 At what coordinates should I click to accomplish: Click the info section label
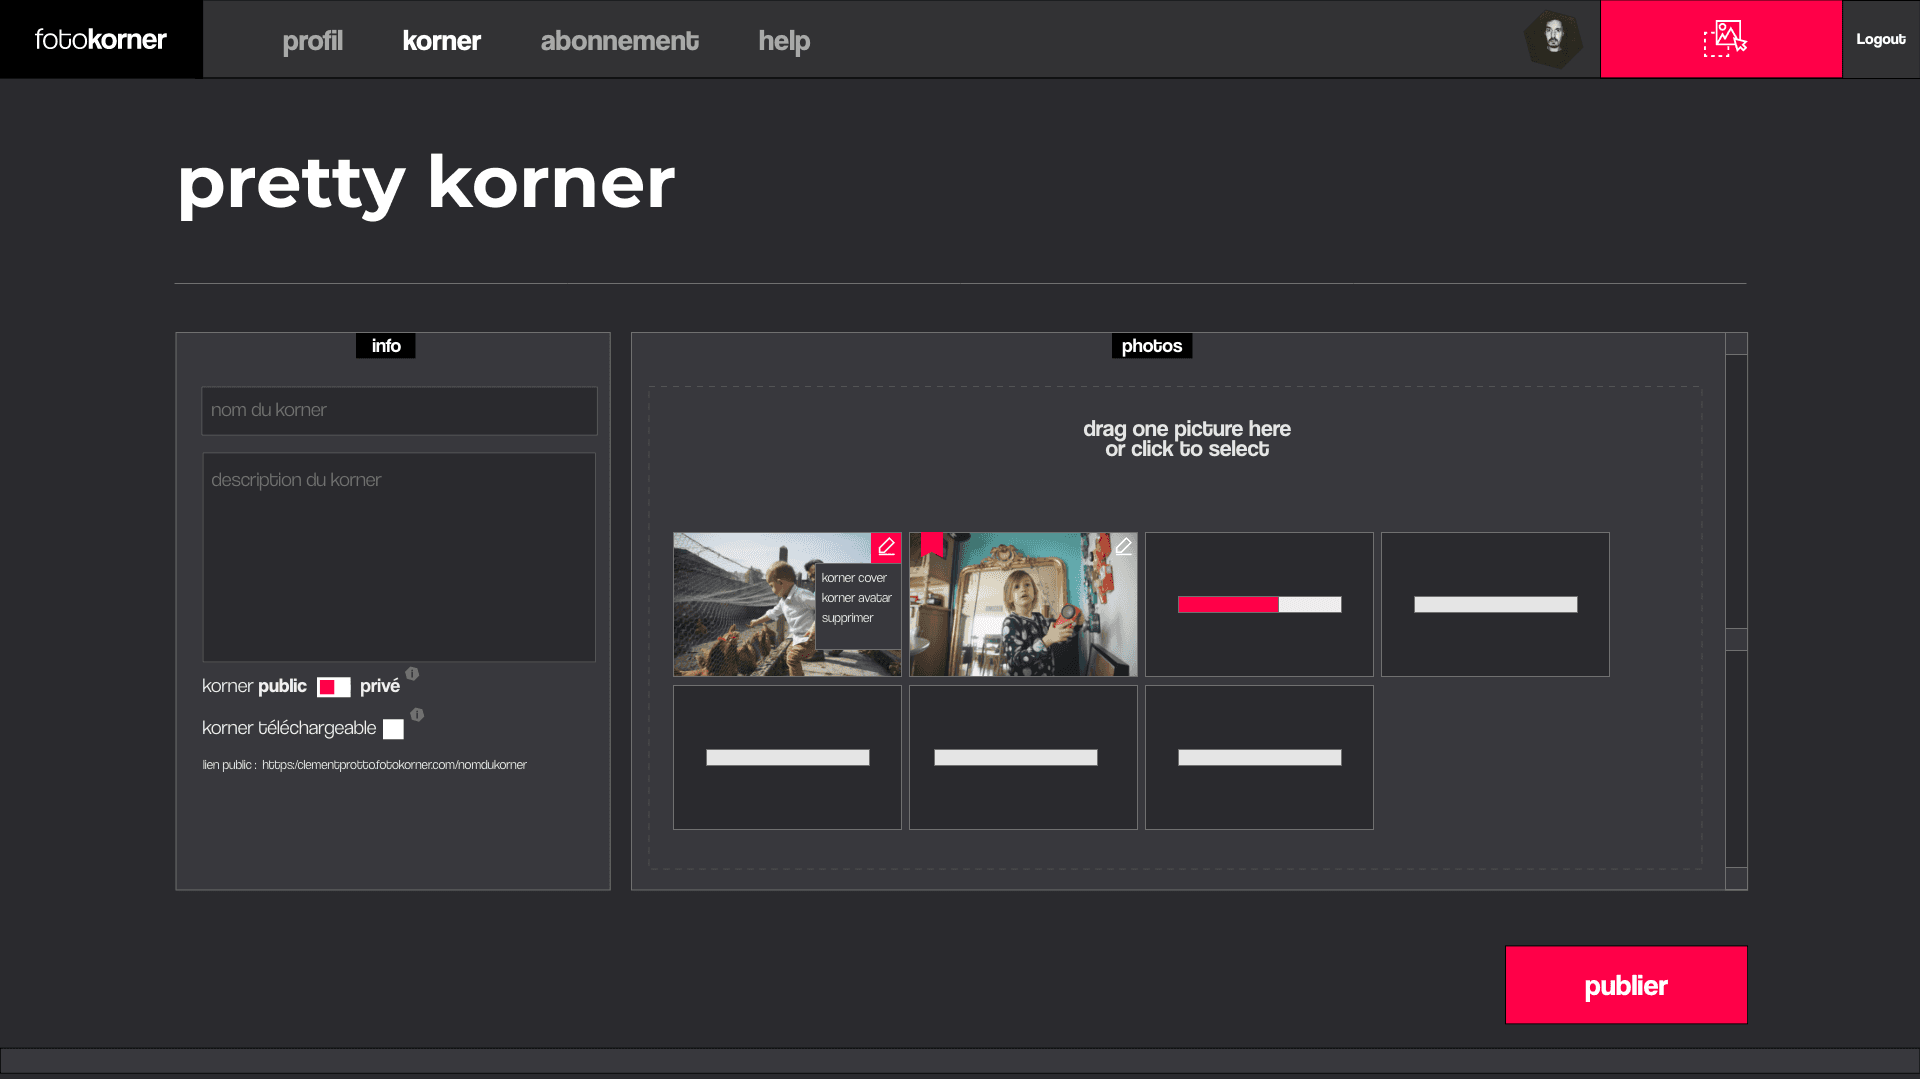point(385,346)
